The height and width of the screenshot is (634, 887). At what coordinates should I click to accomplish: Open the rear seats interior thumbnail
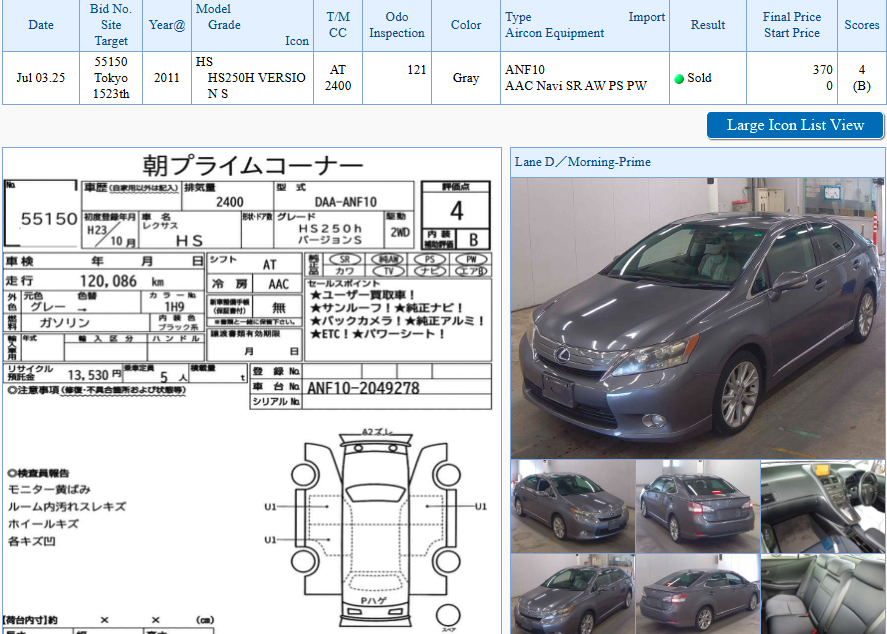click(824, 594)
